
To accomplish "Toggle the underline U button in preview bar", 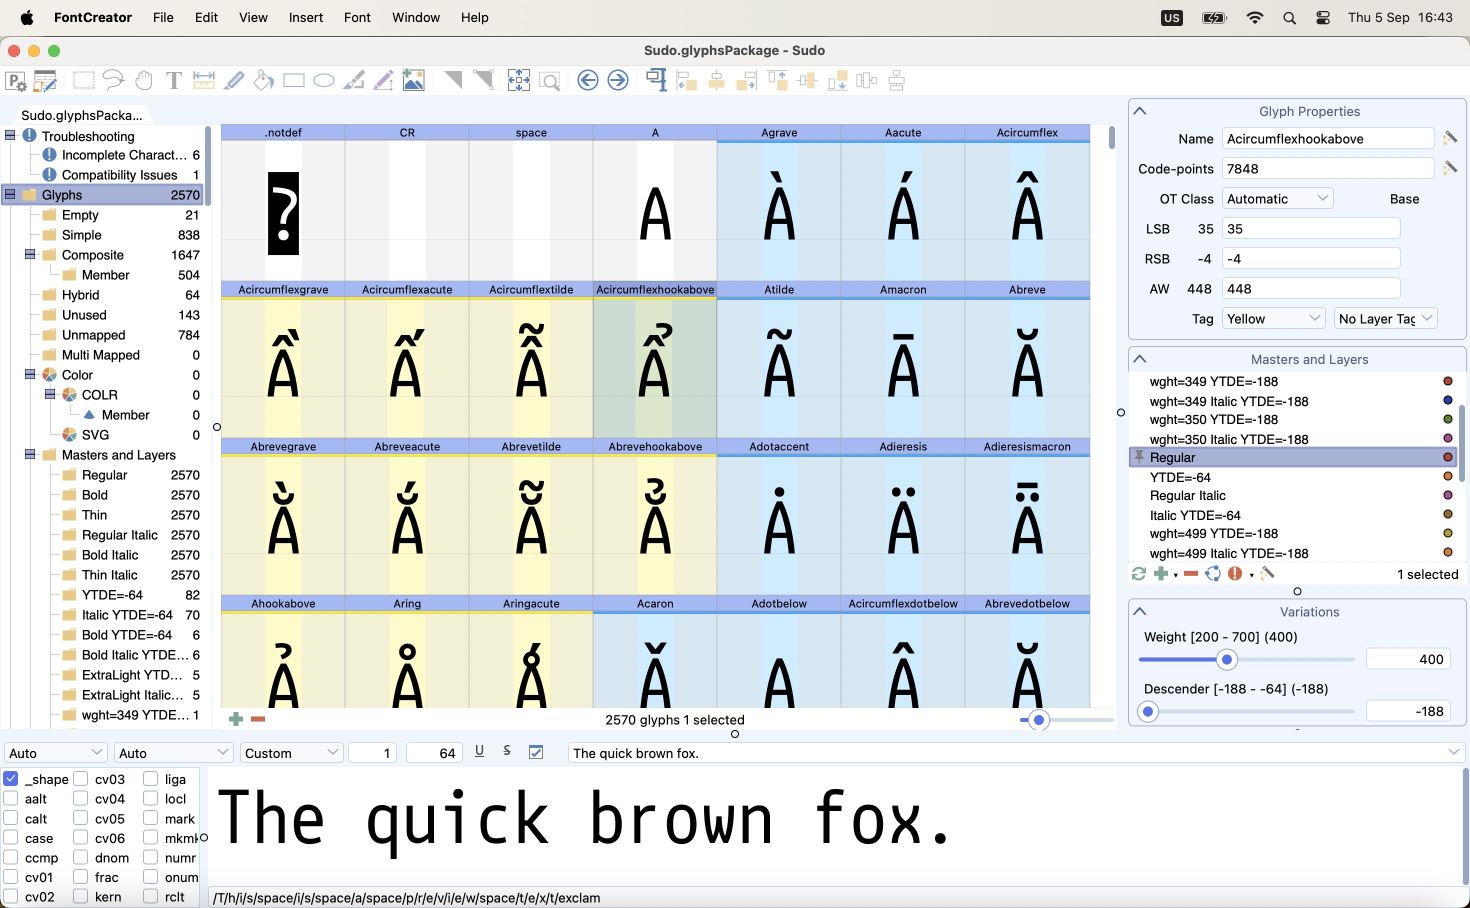I will coord(479,751).
